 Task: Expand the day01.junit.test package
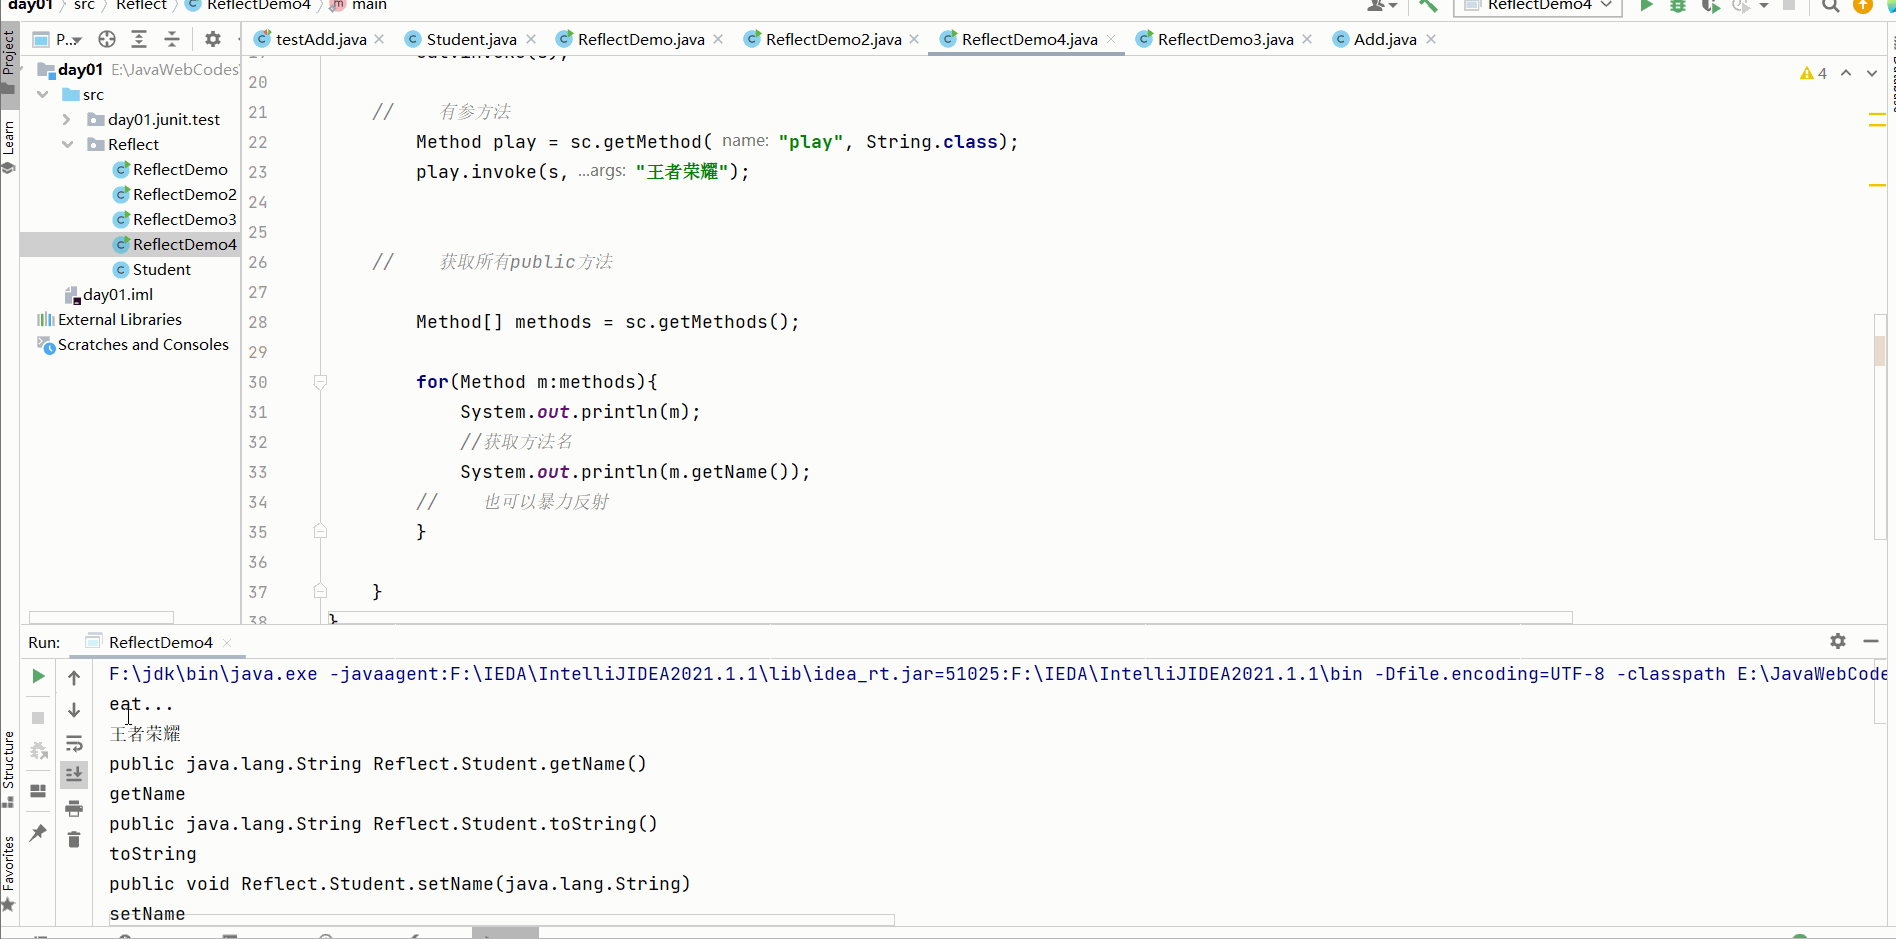[x=67, y=119]
